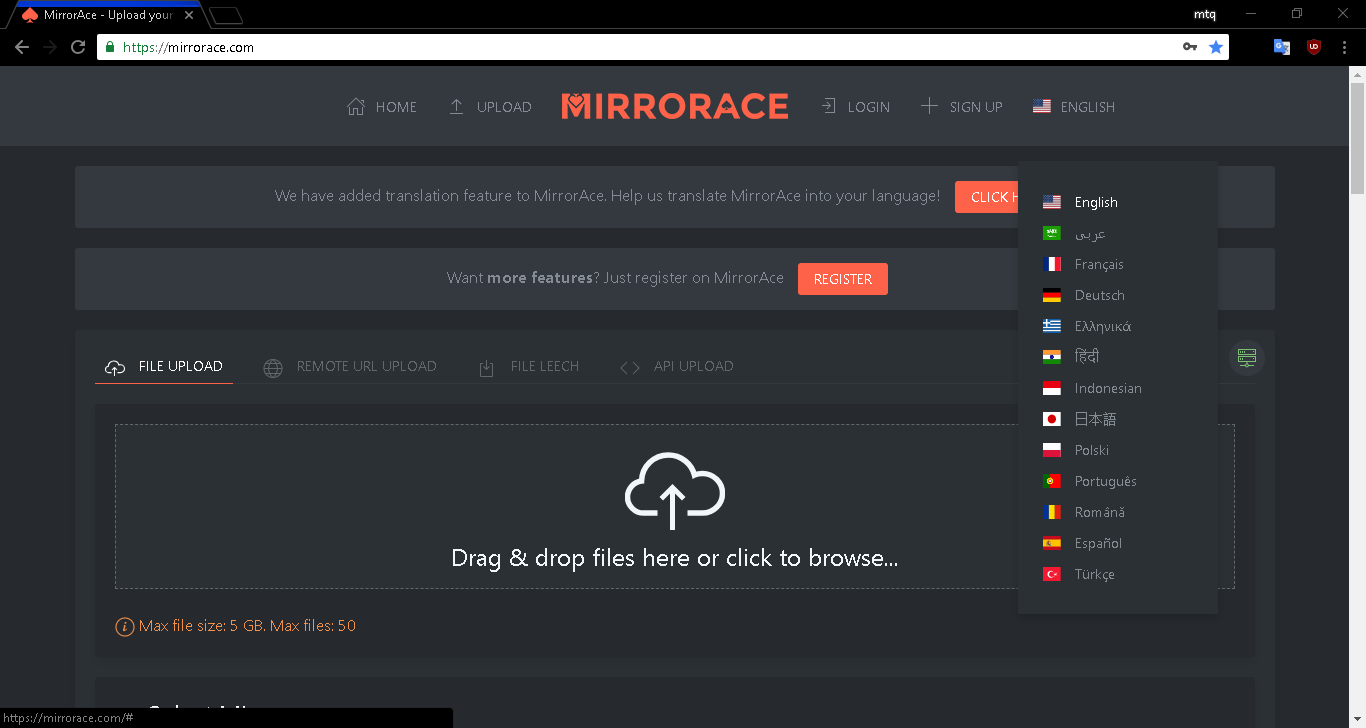Screen dimensions: 1366x728
Task: Switch to the FILE LEECH tab
Action: tap(529, 367)
